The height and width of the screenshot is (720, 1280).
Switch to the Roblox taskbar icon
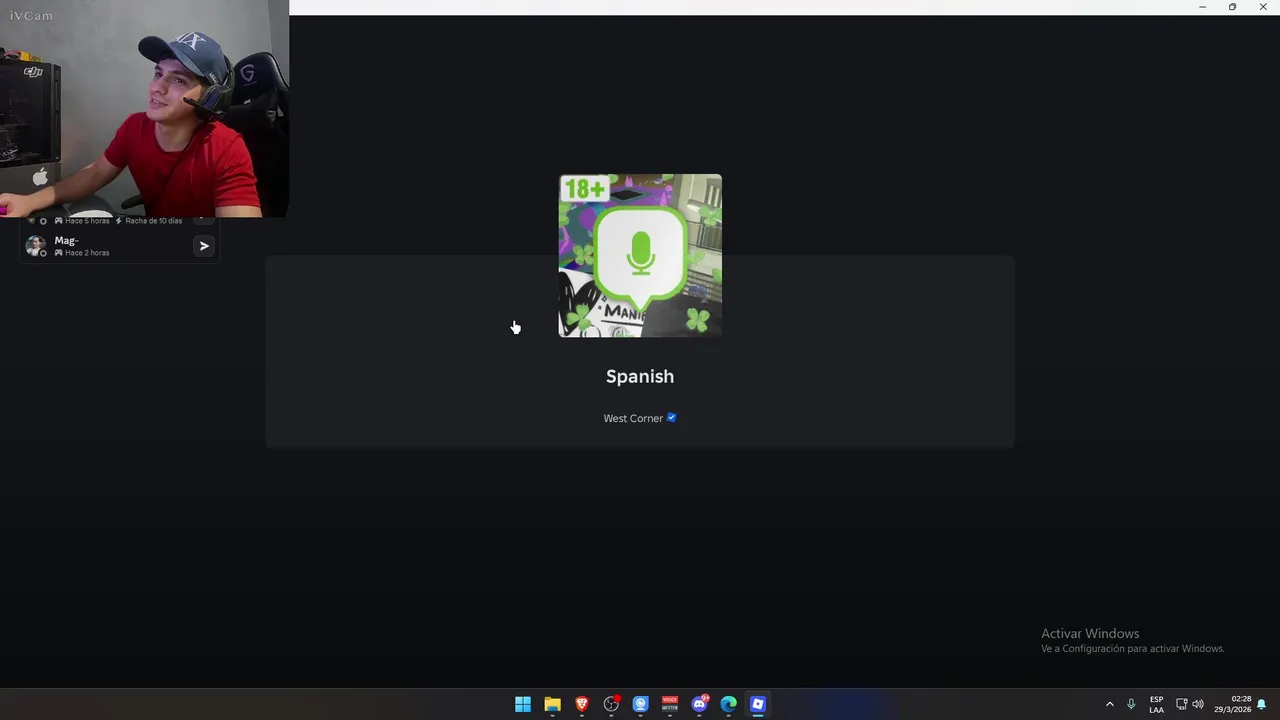[x=758, y=704]
